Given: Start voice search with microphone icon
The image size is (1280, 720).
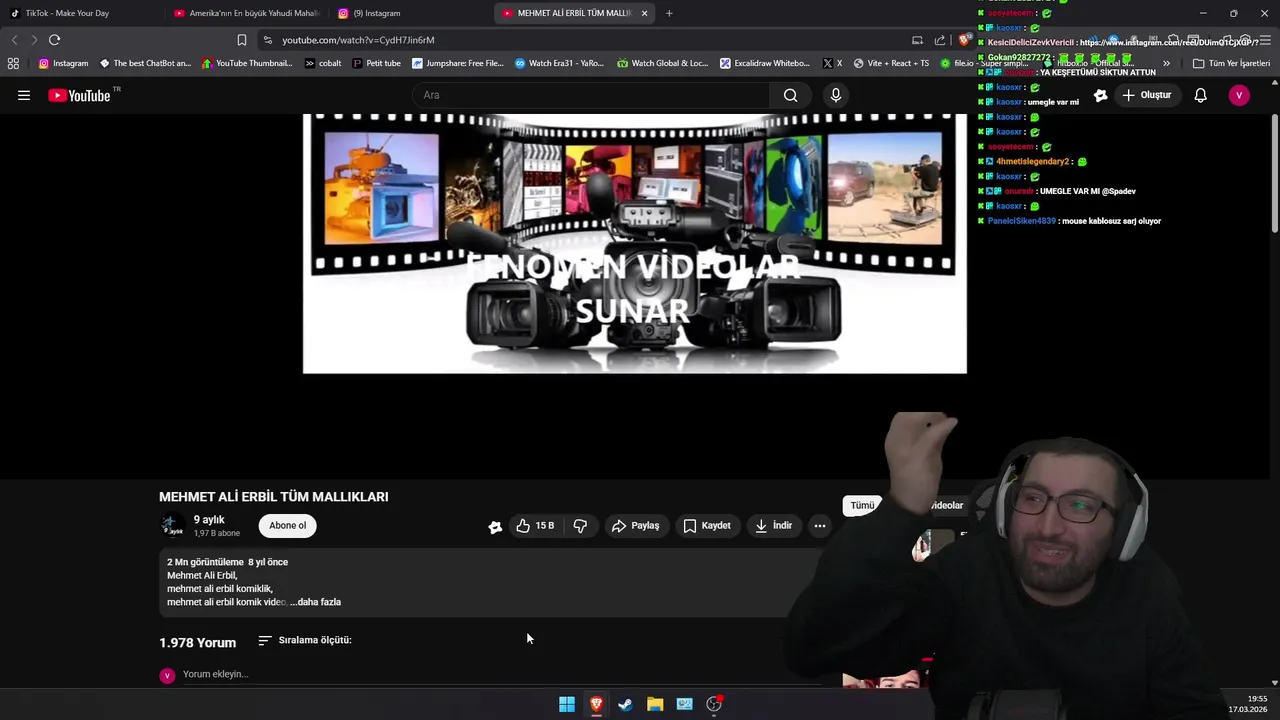Looking at the screenshot, I should pyautogui.click(x=836, y=95).
